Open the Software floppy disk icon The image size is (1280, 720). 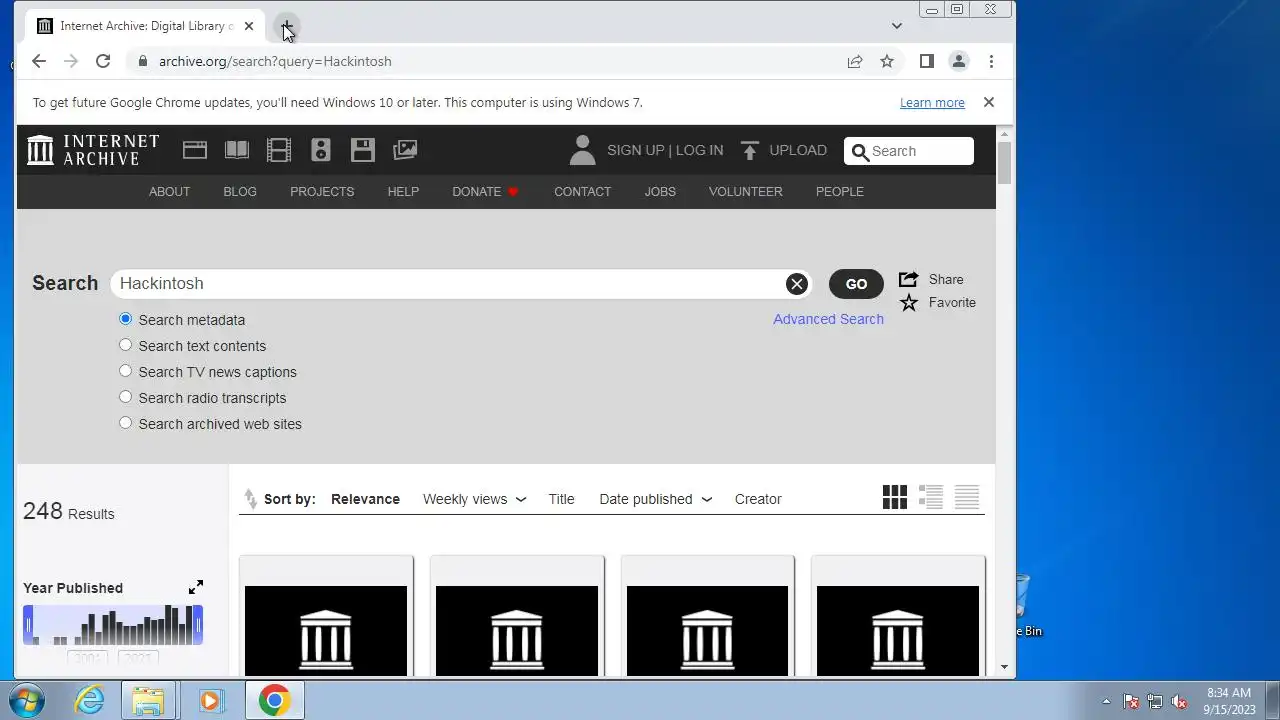click(363, 150)
